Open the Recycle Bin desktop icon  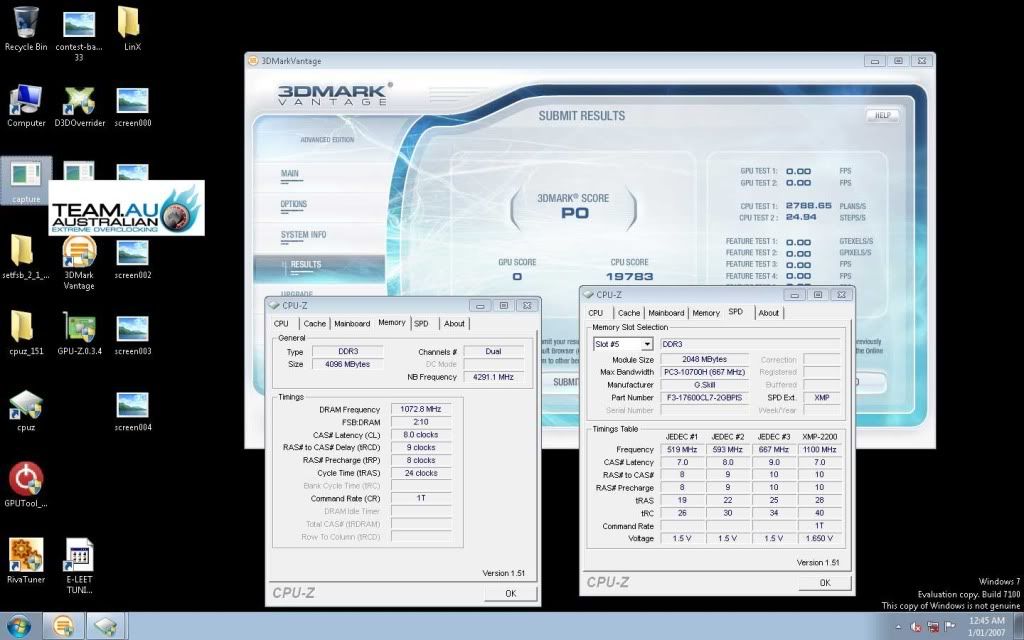[x=26, y=29]
